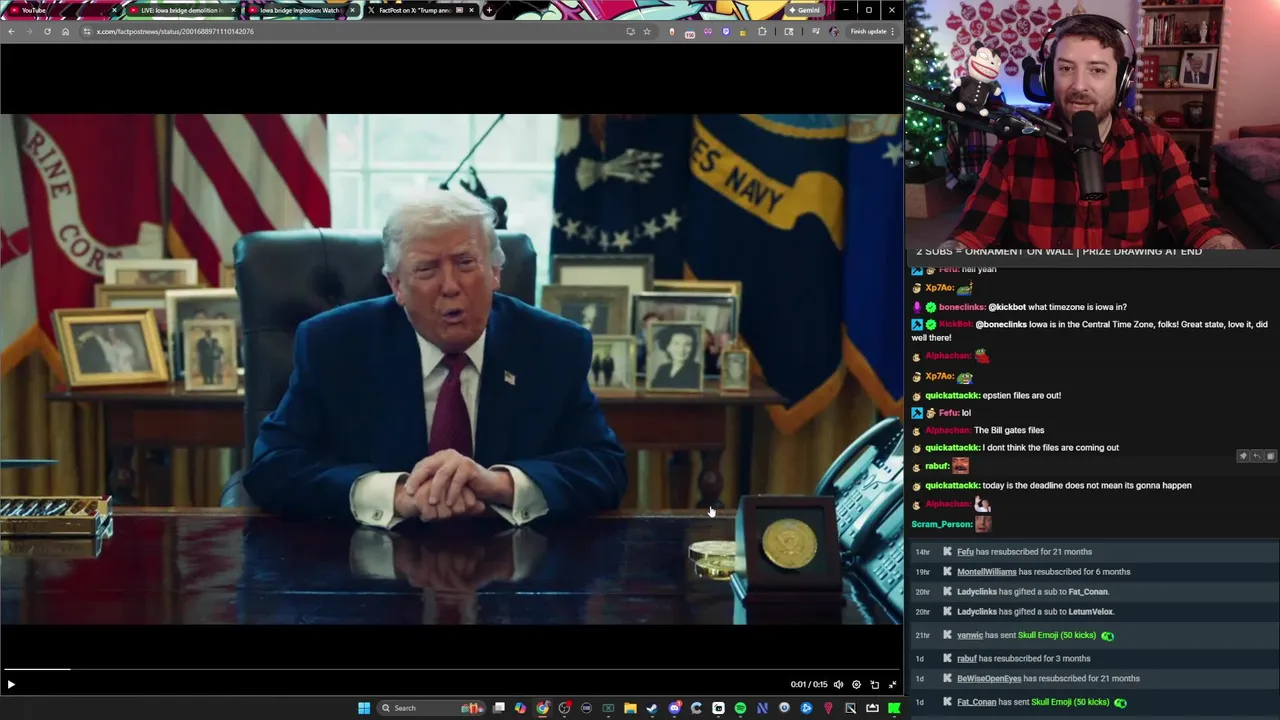Close the YouTube tab

point(115,10)
